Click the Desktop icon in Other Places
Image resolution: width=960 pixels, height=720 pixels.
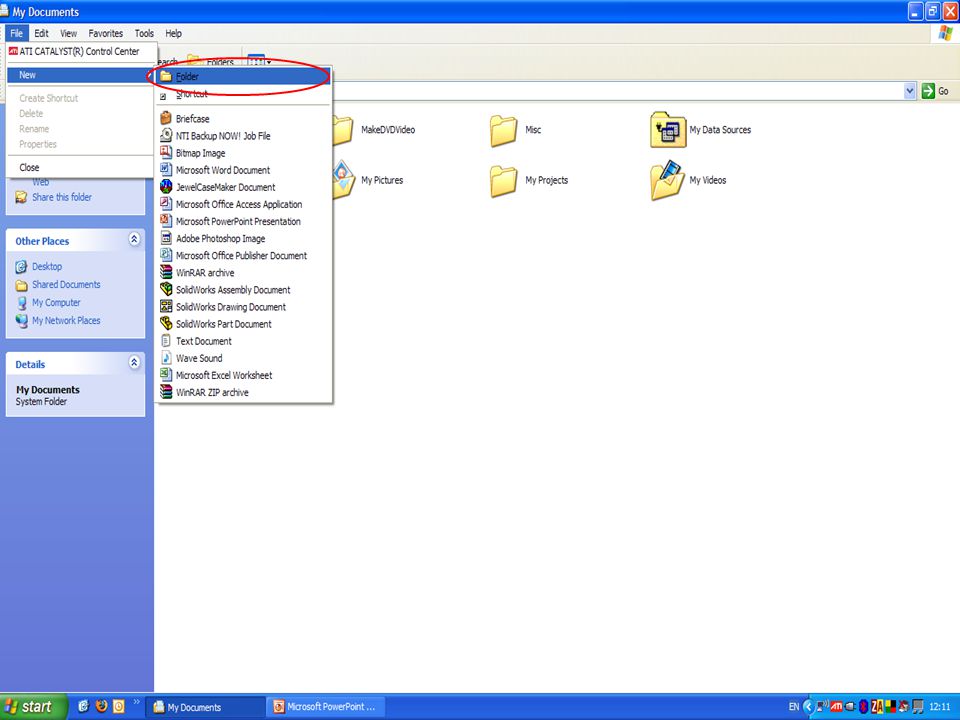point(21,266)
